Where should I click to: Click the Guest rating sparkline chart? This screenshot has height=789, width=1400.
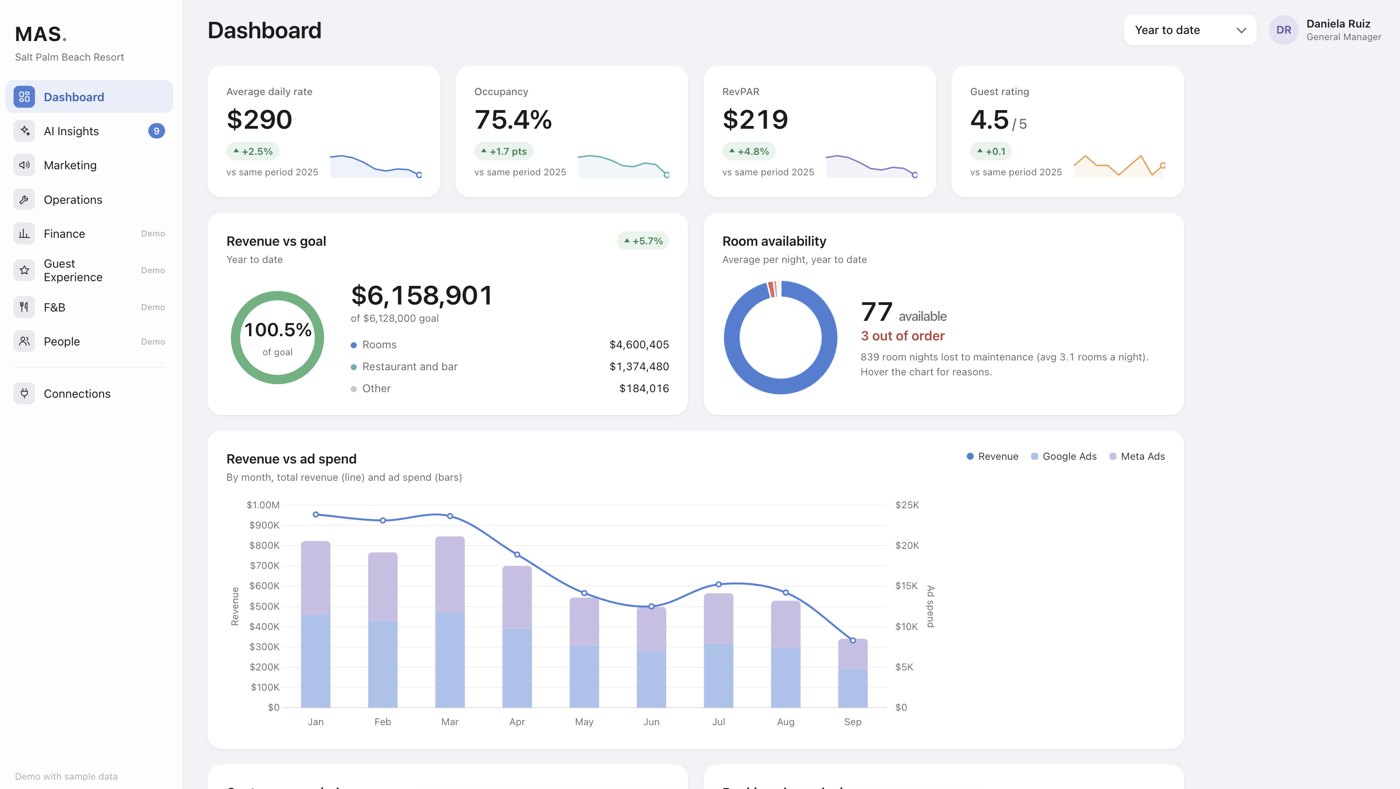pyautogui.click(x=1120, y=165)
